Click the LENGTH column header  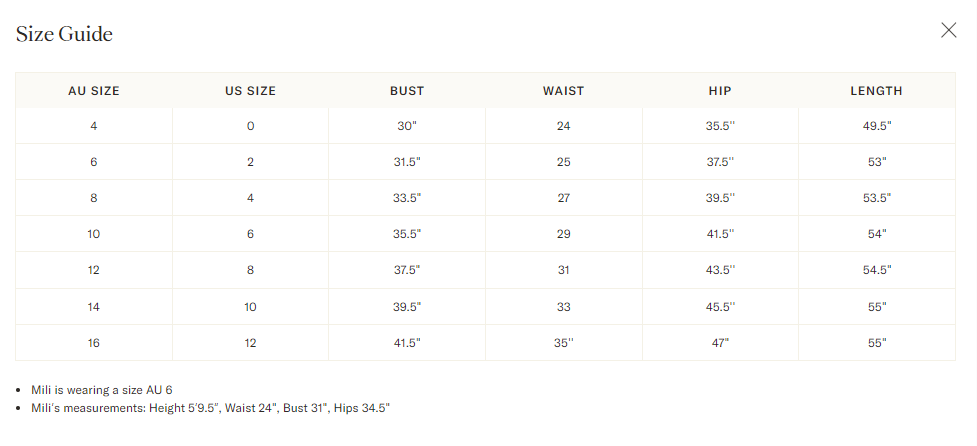tap(876, 91)
